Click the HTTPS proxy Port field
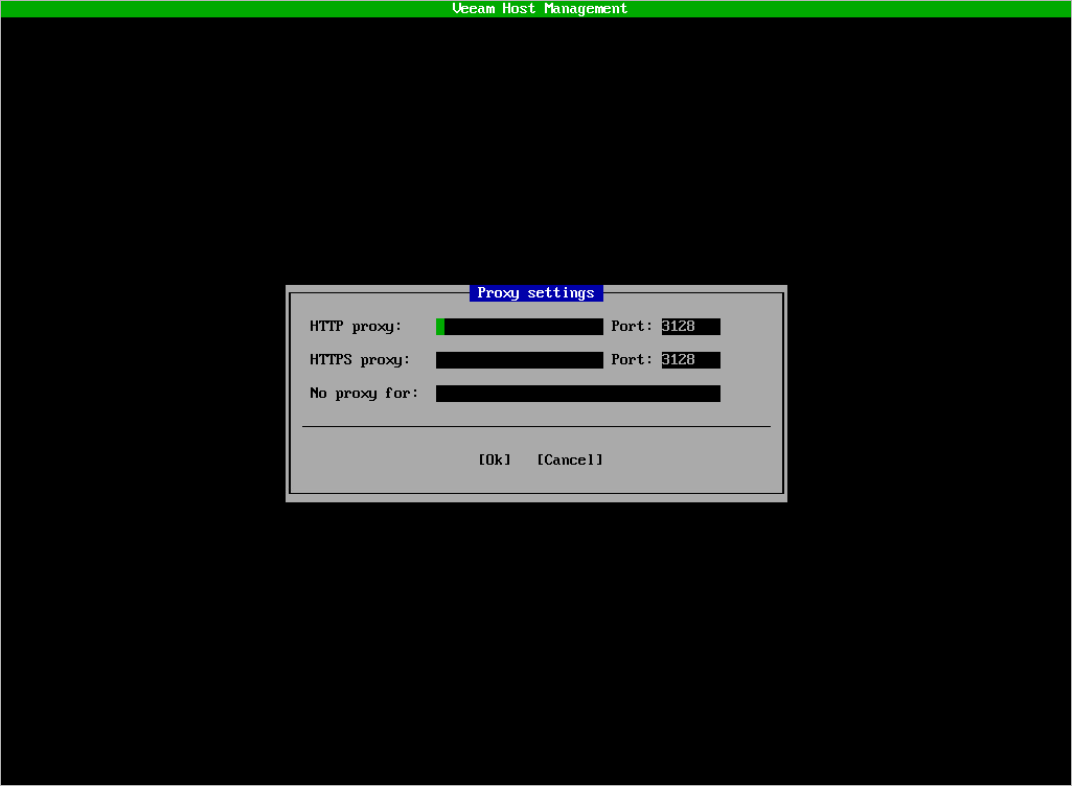Screen dimensions: 1072x786 click(690, 360)
